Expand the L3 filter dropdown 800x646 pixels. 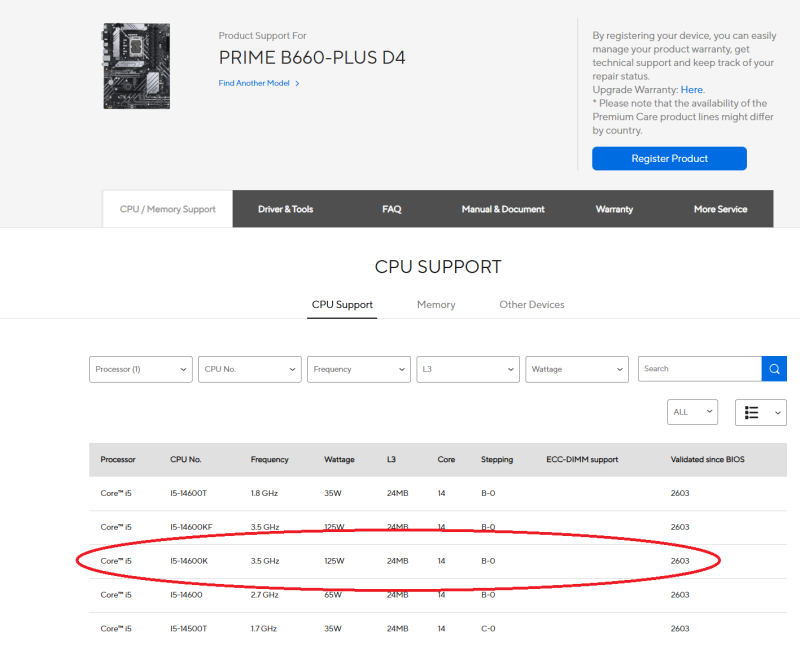click(x=468, y=369)
